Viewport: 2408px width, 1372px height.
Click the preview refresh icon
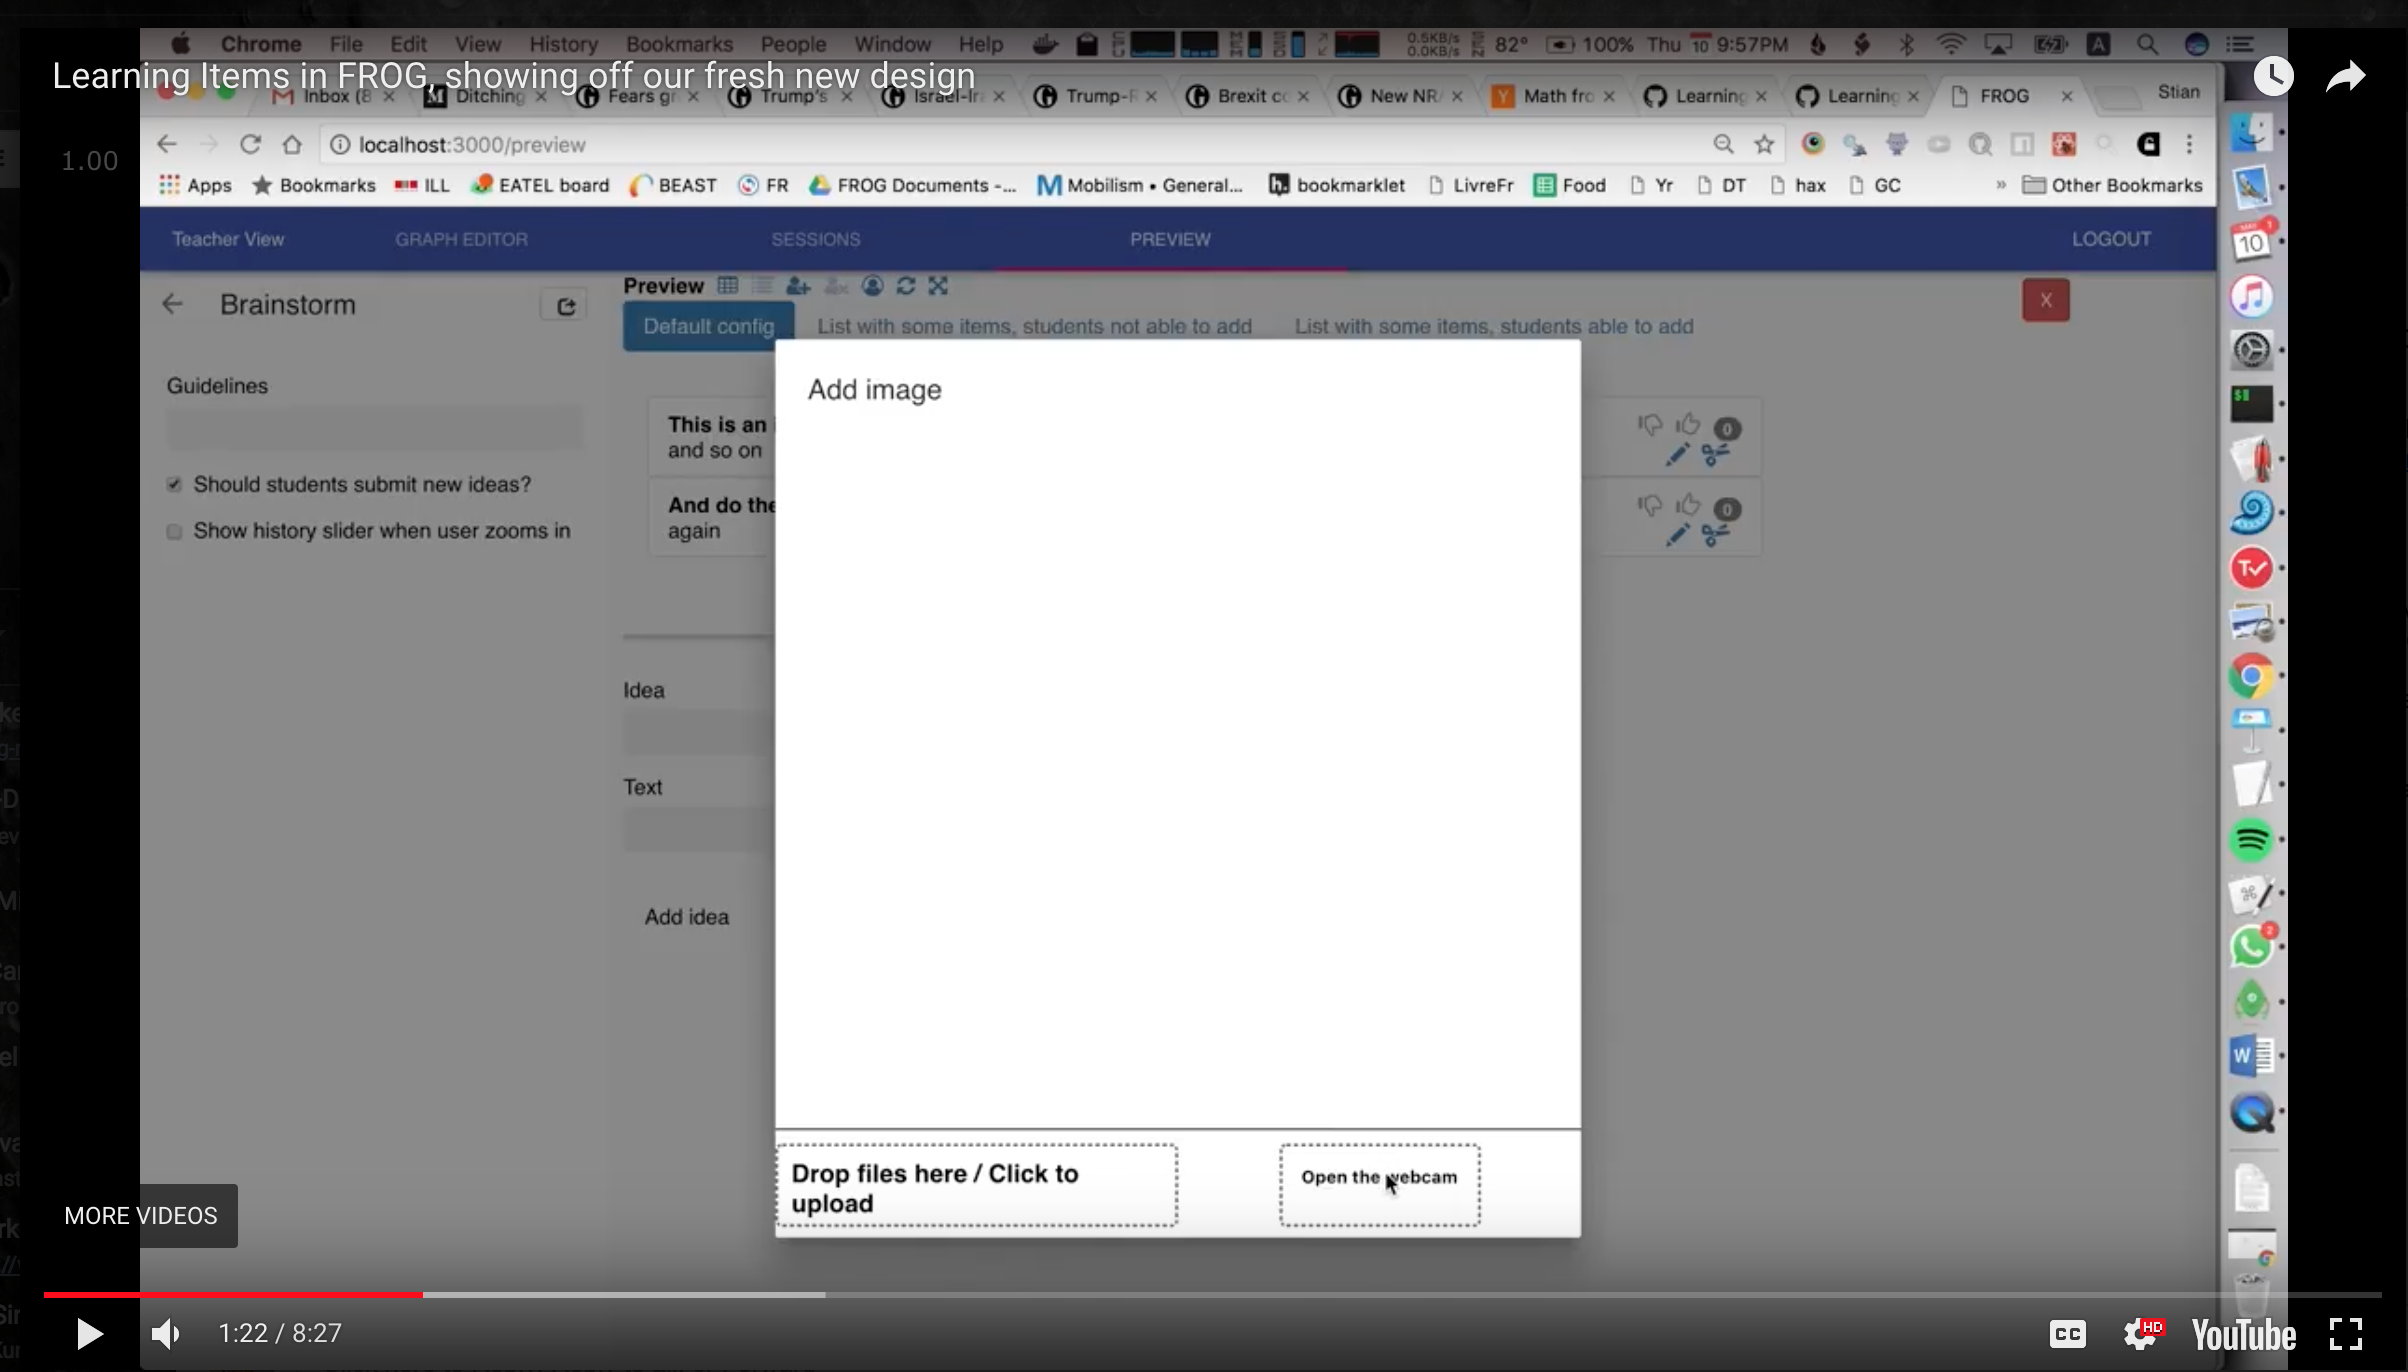[x=906, y=286]
